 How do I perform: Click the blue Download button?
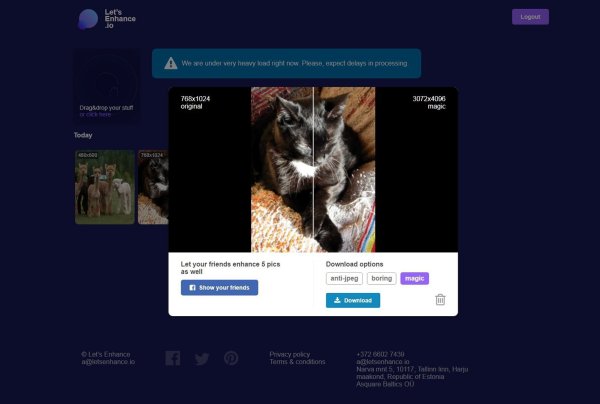coord(353,300)
